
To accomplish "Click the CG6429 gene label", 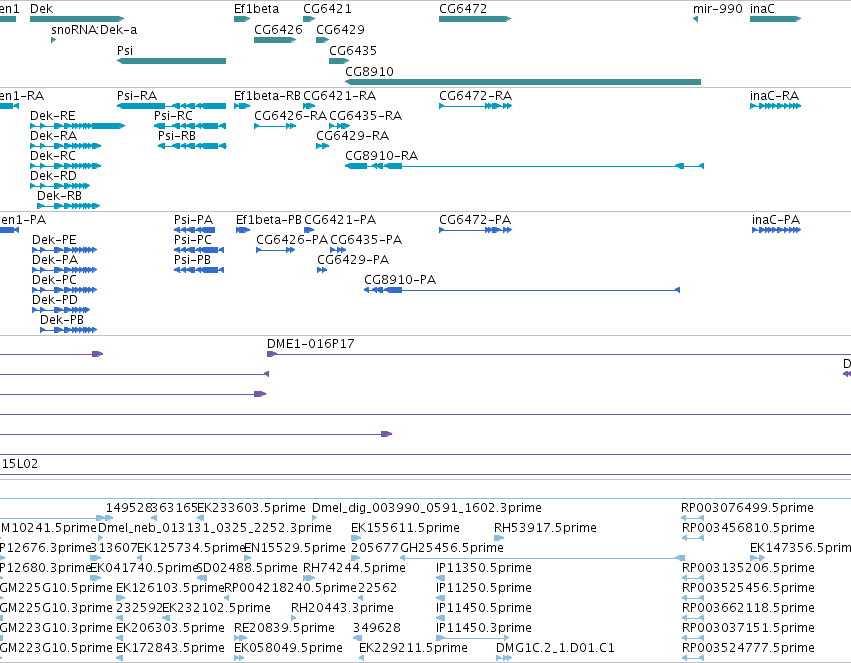I will click(340, 30).
